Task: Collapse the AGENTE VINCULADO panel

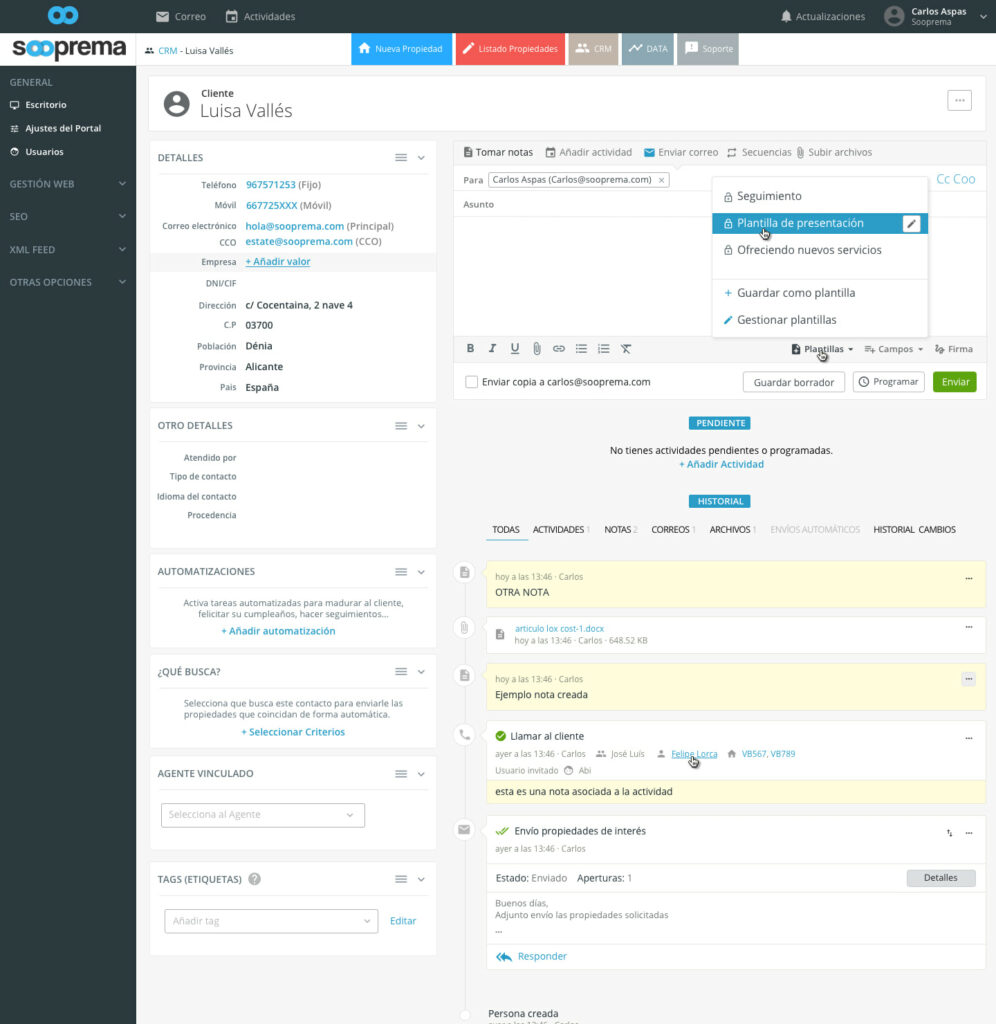Action: coord(421,774)
